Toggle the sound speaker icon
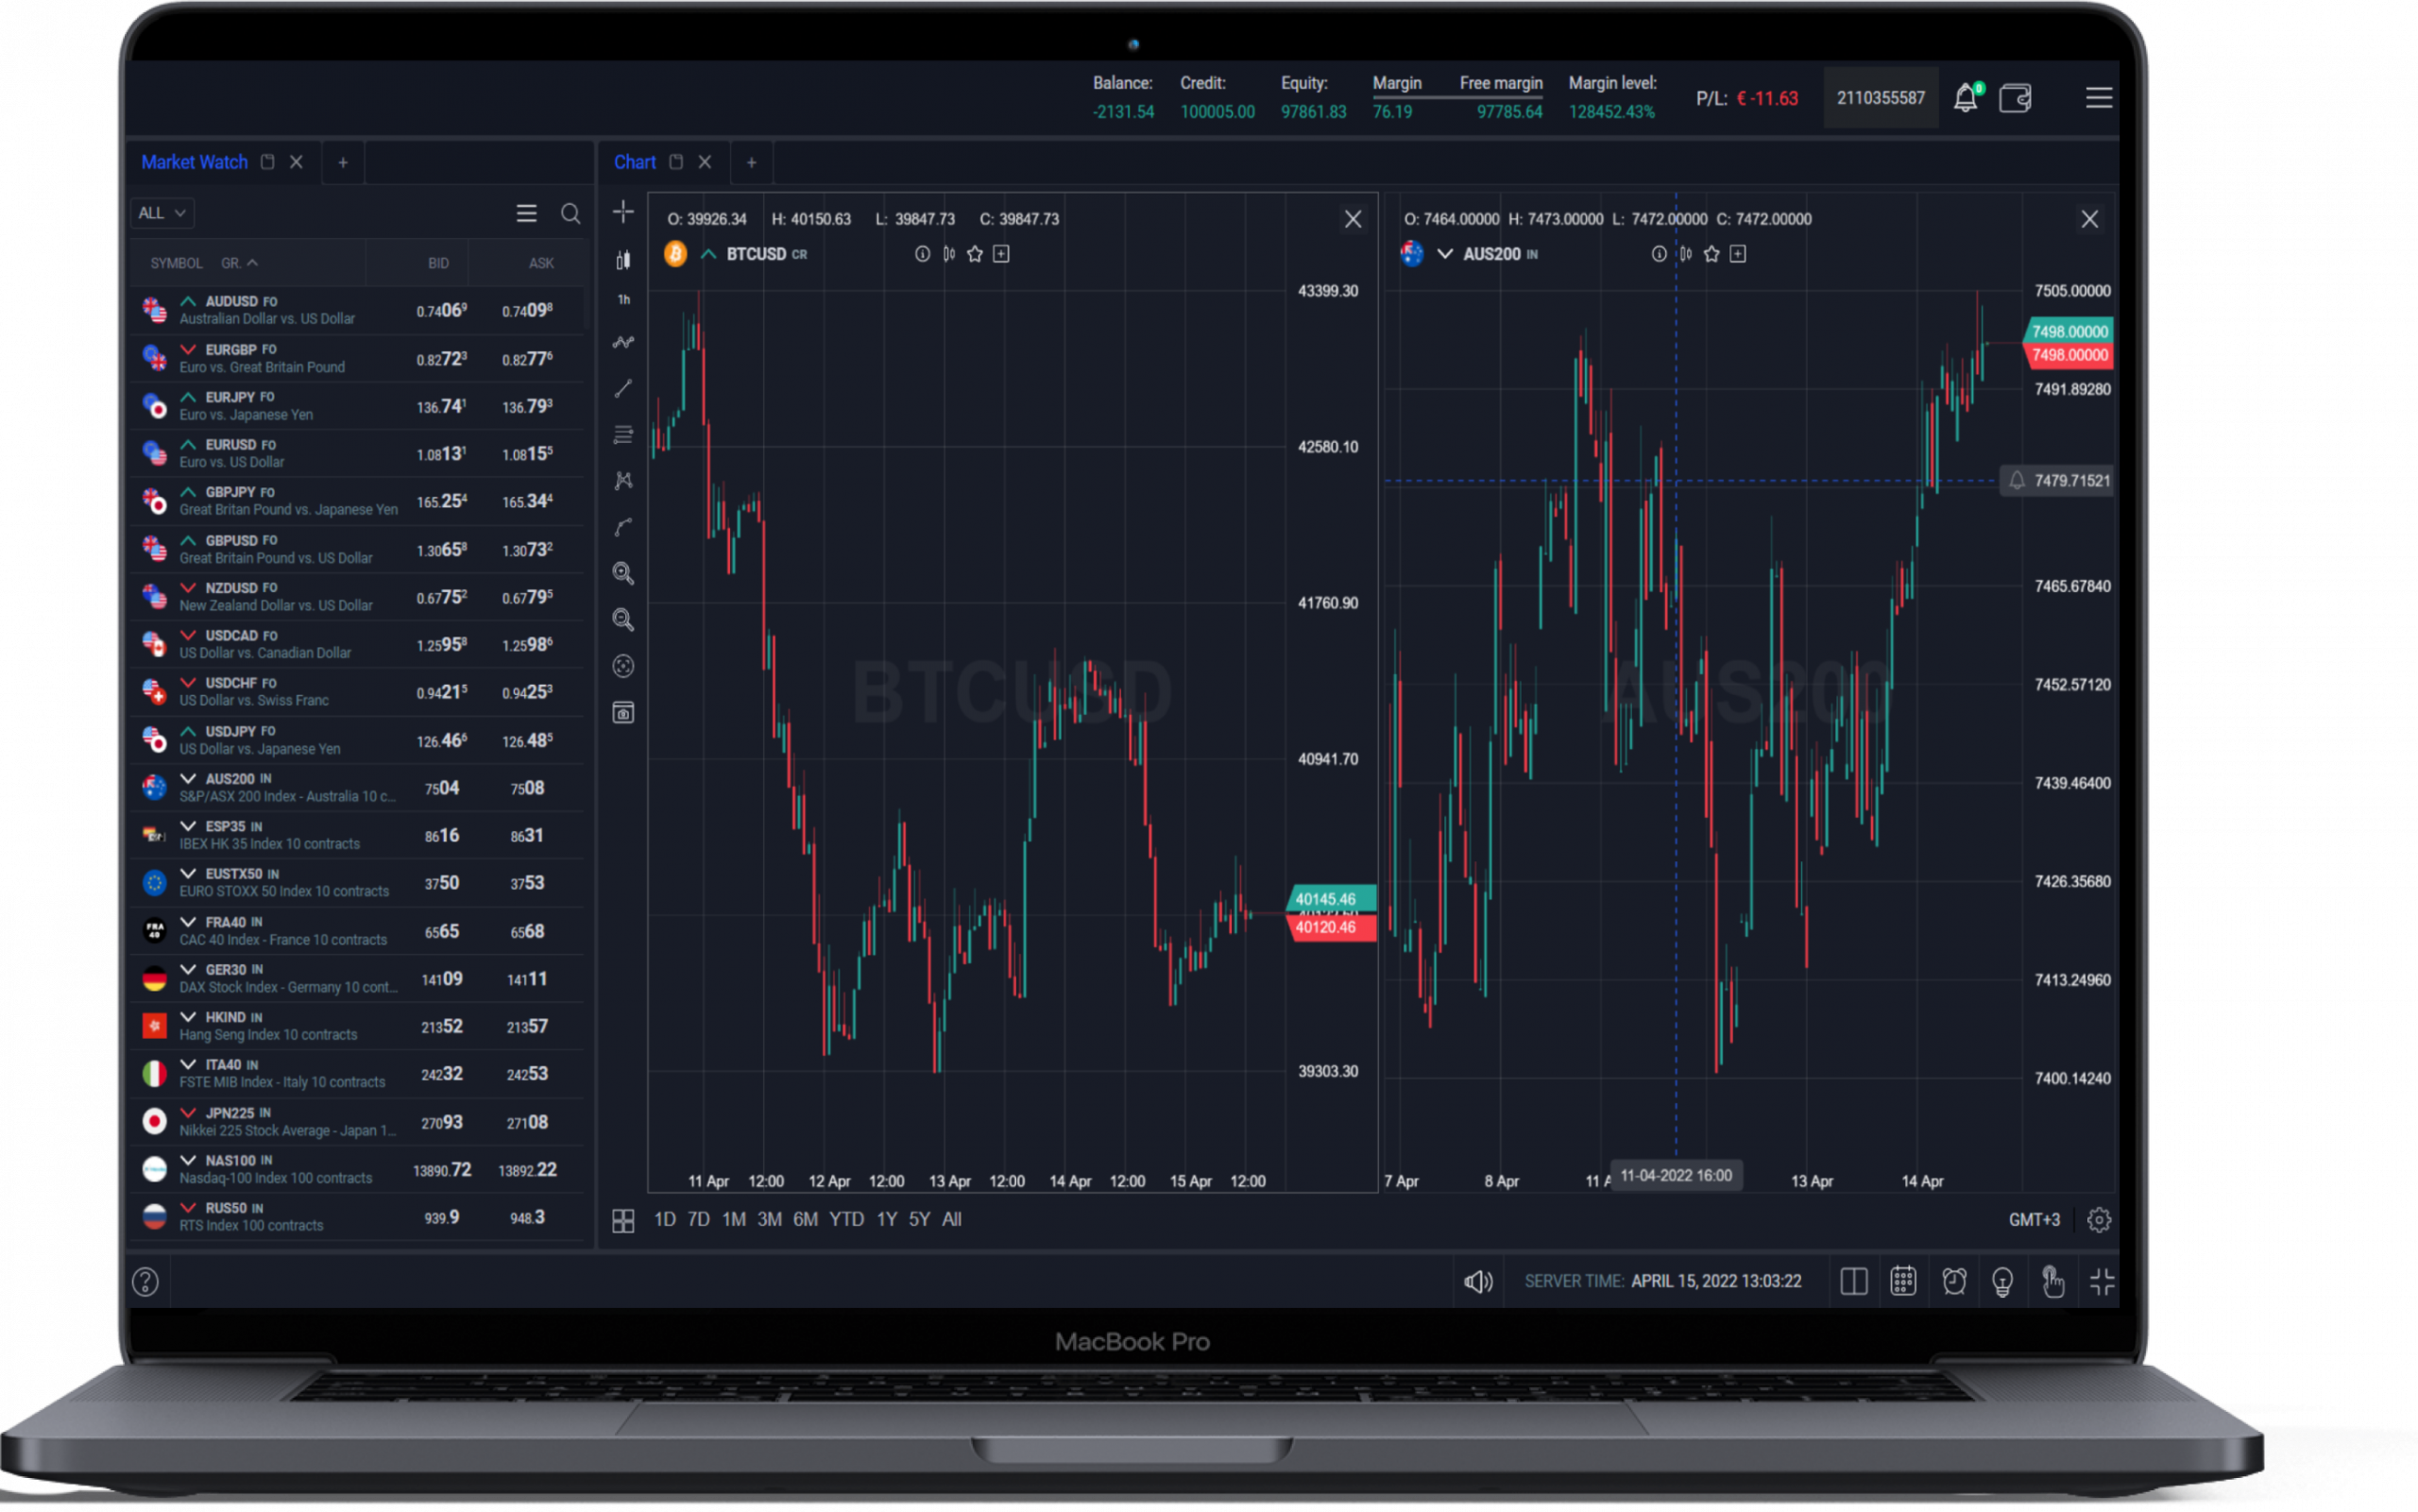The image size is (2418, 1512). point(1478,1282)
